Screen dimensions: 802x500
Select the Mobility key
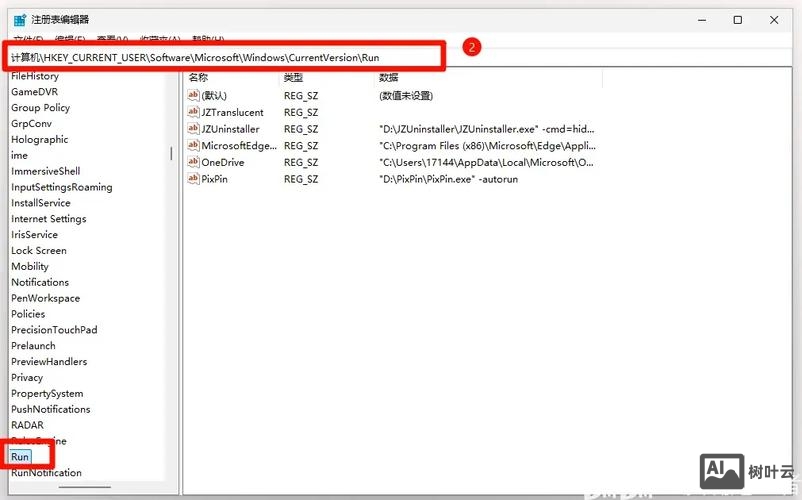pos(30,266)
